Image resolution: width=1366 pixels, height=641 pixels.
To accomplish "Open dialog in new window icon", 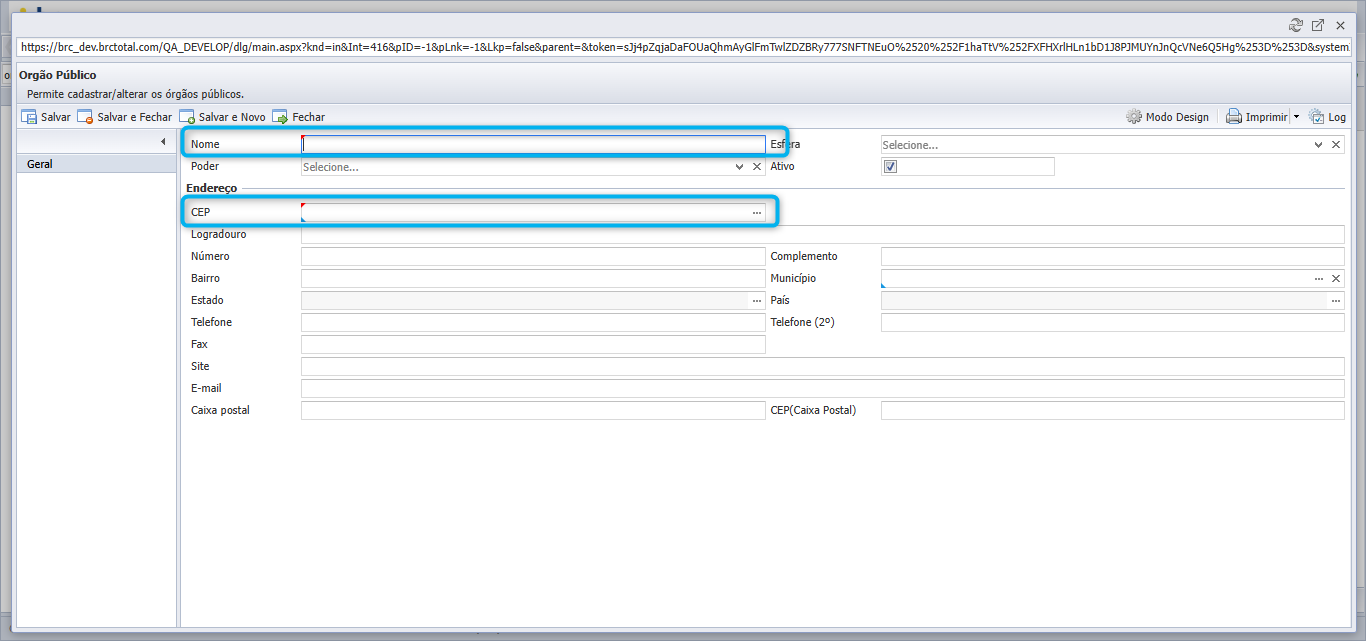I will (1318, 25).
